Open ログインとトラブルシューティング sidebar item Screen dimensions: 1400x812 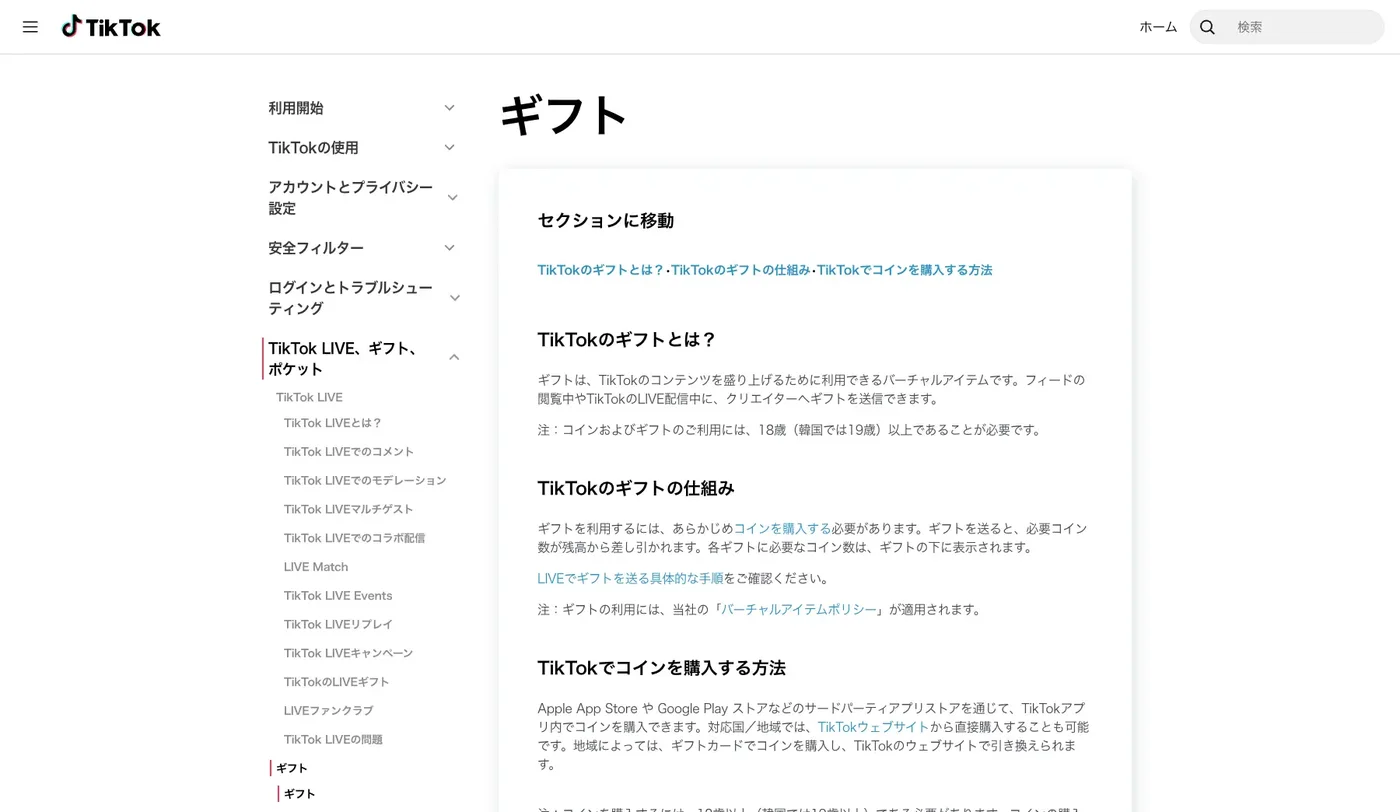pyautogui.click(x=351, y=298)
